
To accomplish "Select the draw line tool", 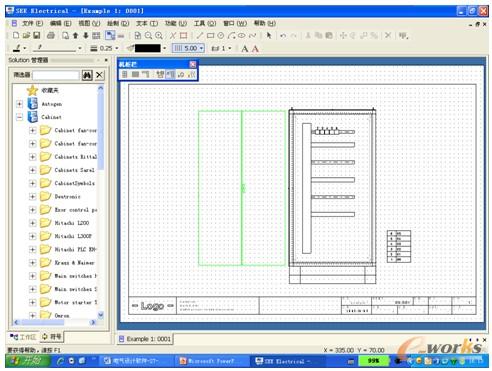I will point(200,35).
